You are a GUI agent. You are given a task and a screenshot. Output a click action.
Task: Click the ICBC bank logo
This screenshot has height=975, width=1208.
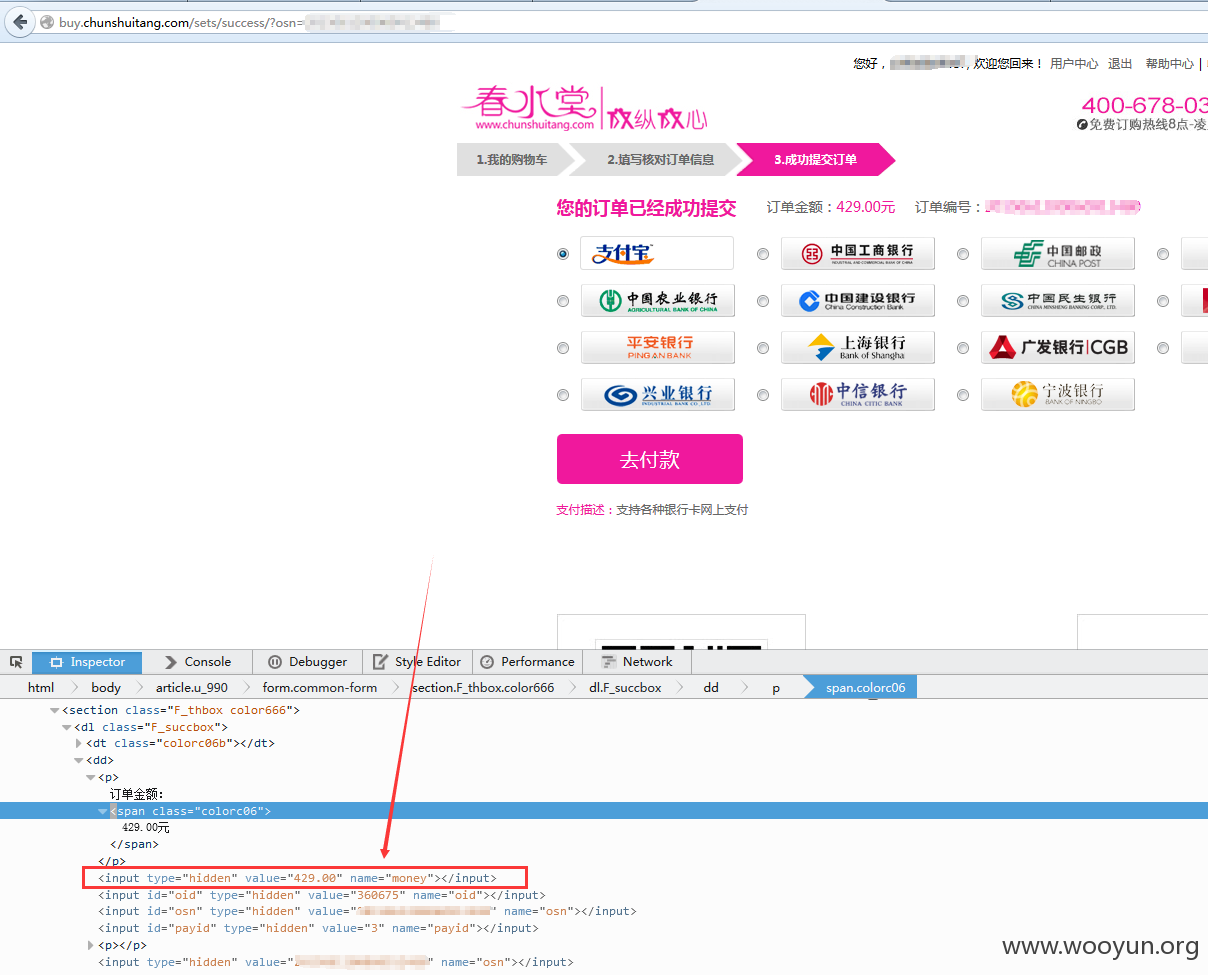(857, 253)
